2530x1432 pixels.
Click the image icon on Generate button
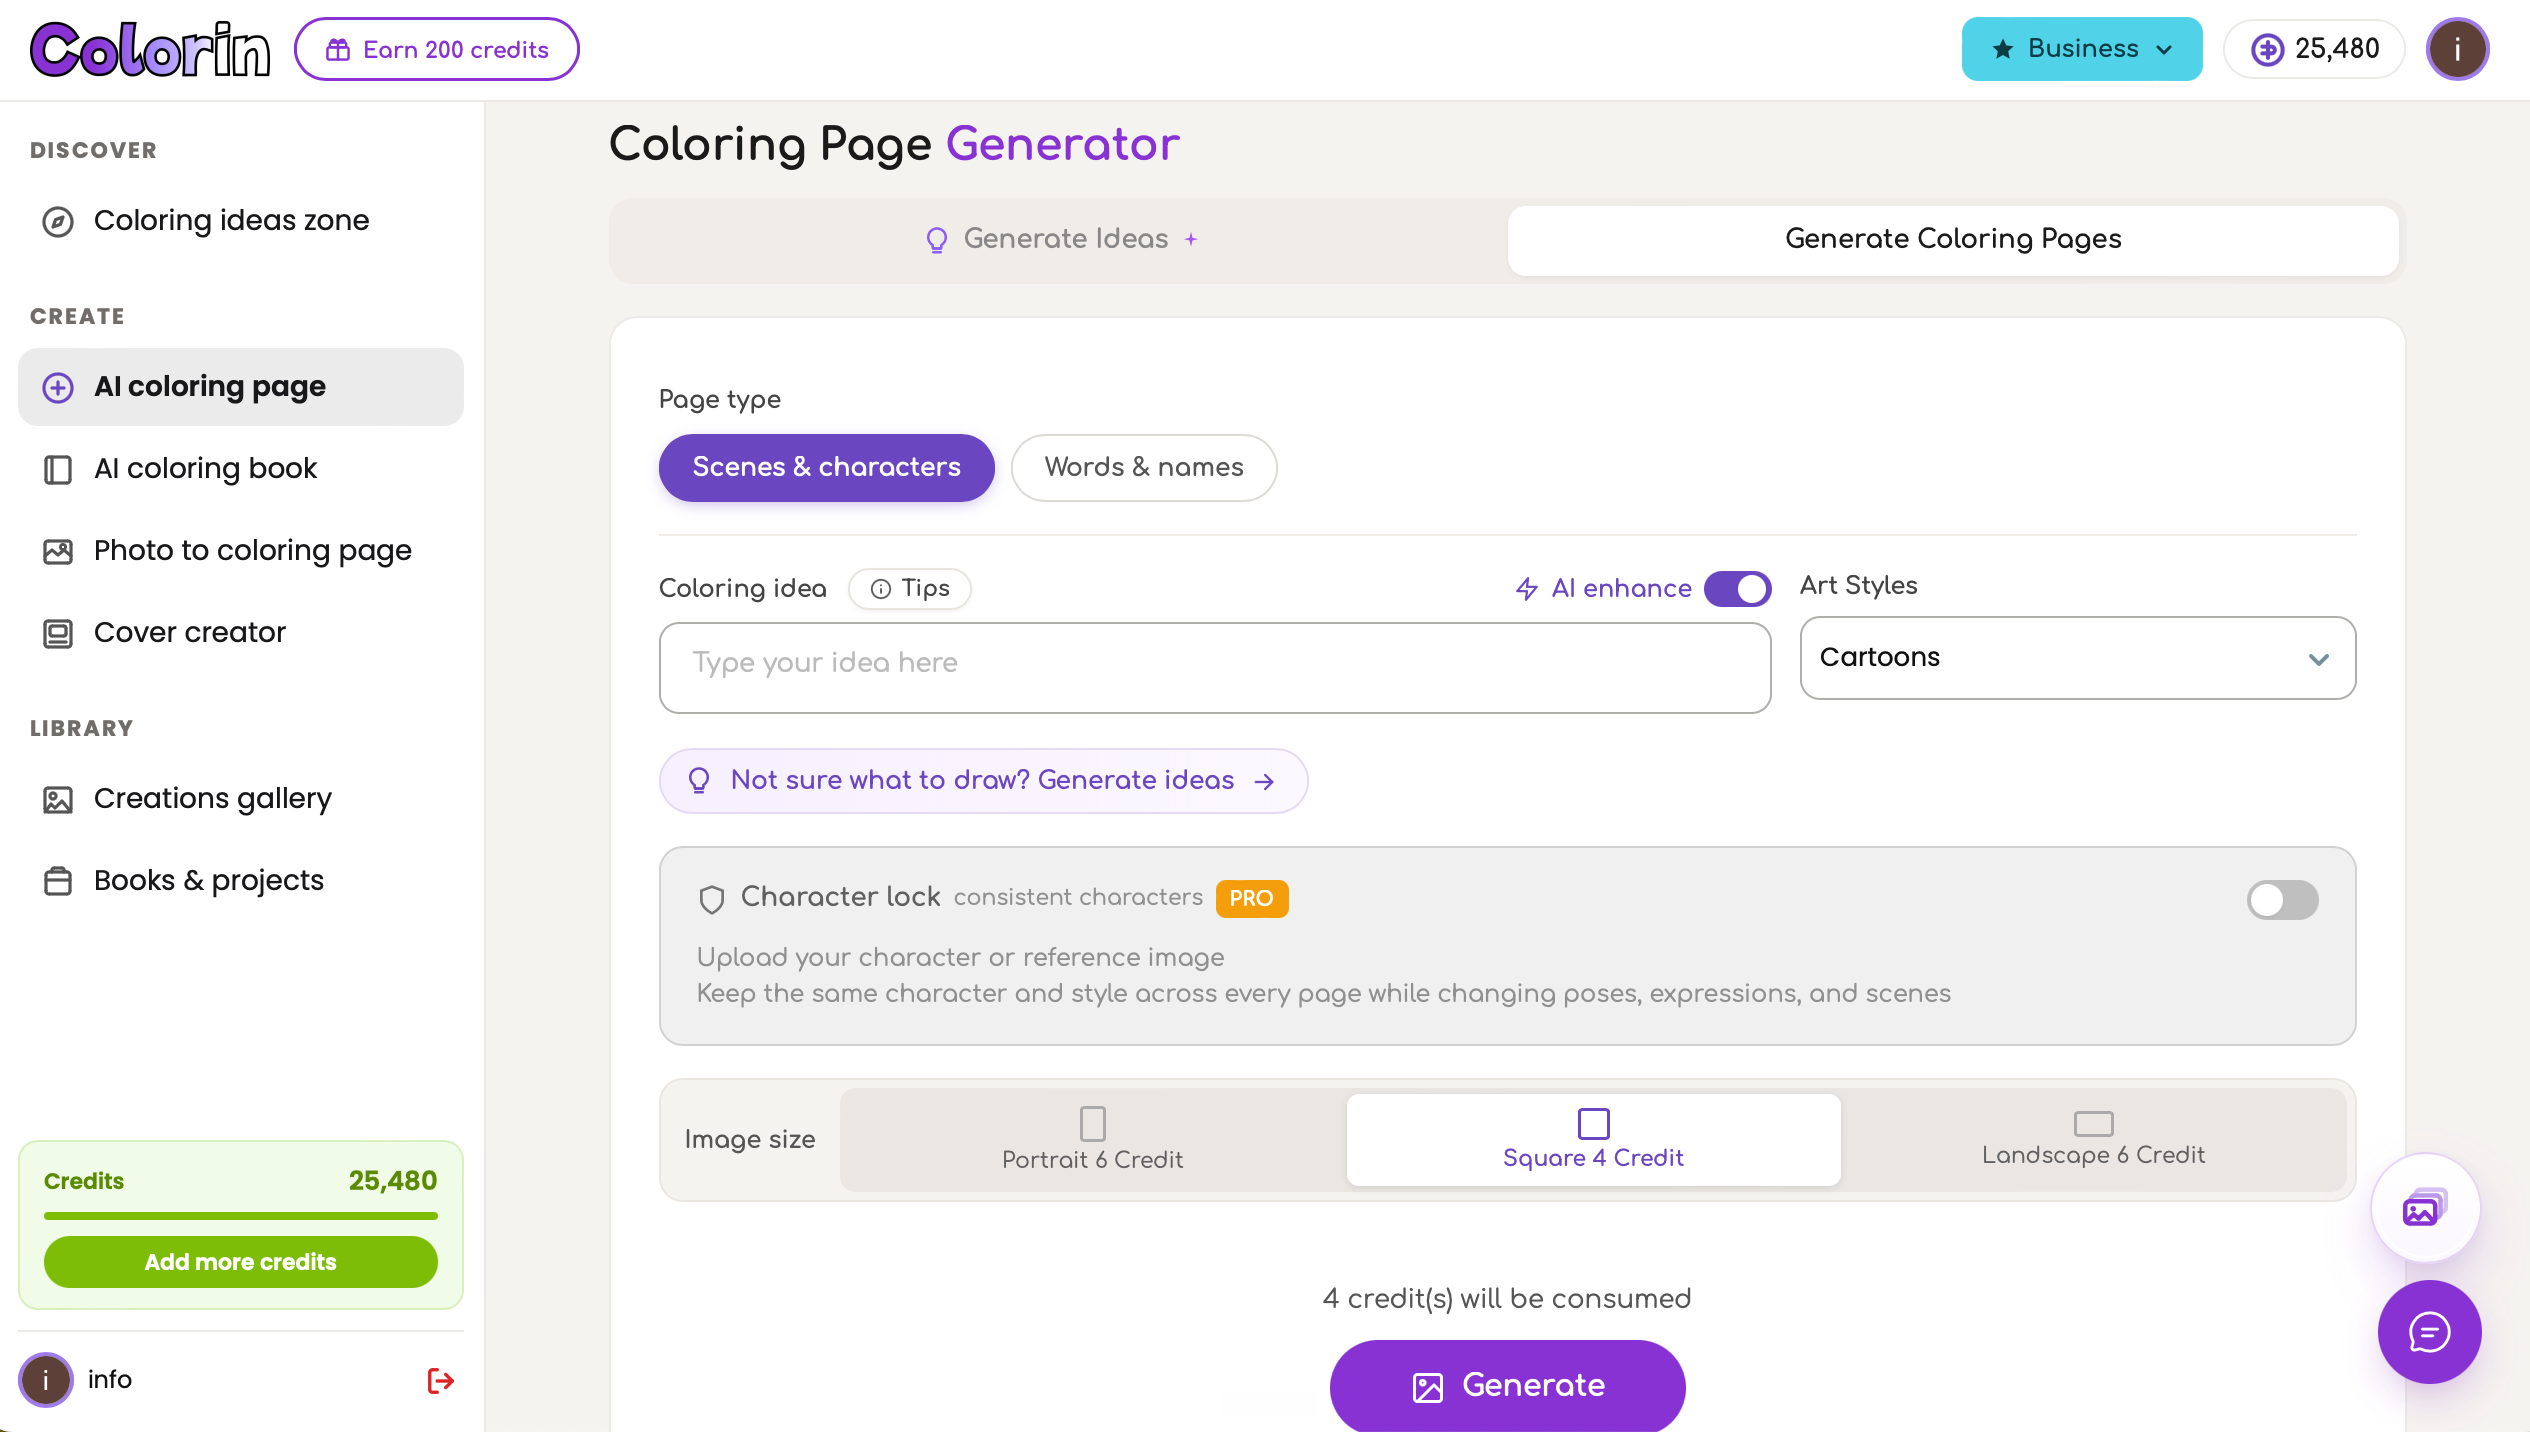click(x=1427, y=1387)
